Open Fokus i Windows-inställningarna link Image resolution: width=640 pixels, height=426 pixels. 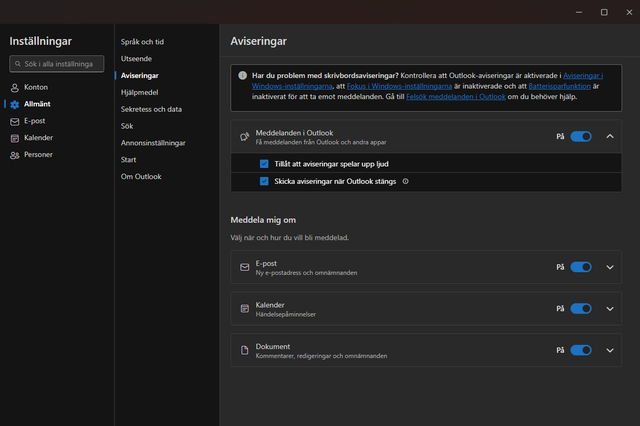tap(399, 86)
